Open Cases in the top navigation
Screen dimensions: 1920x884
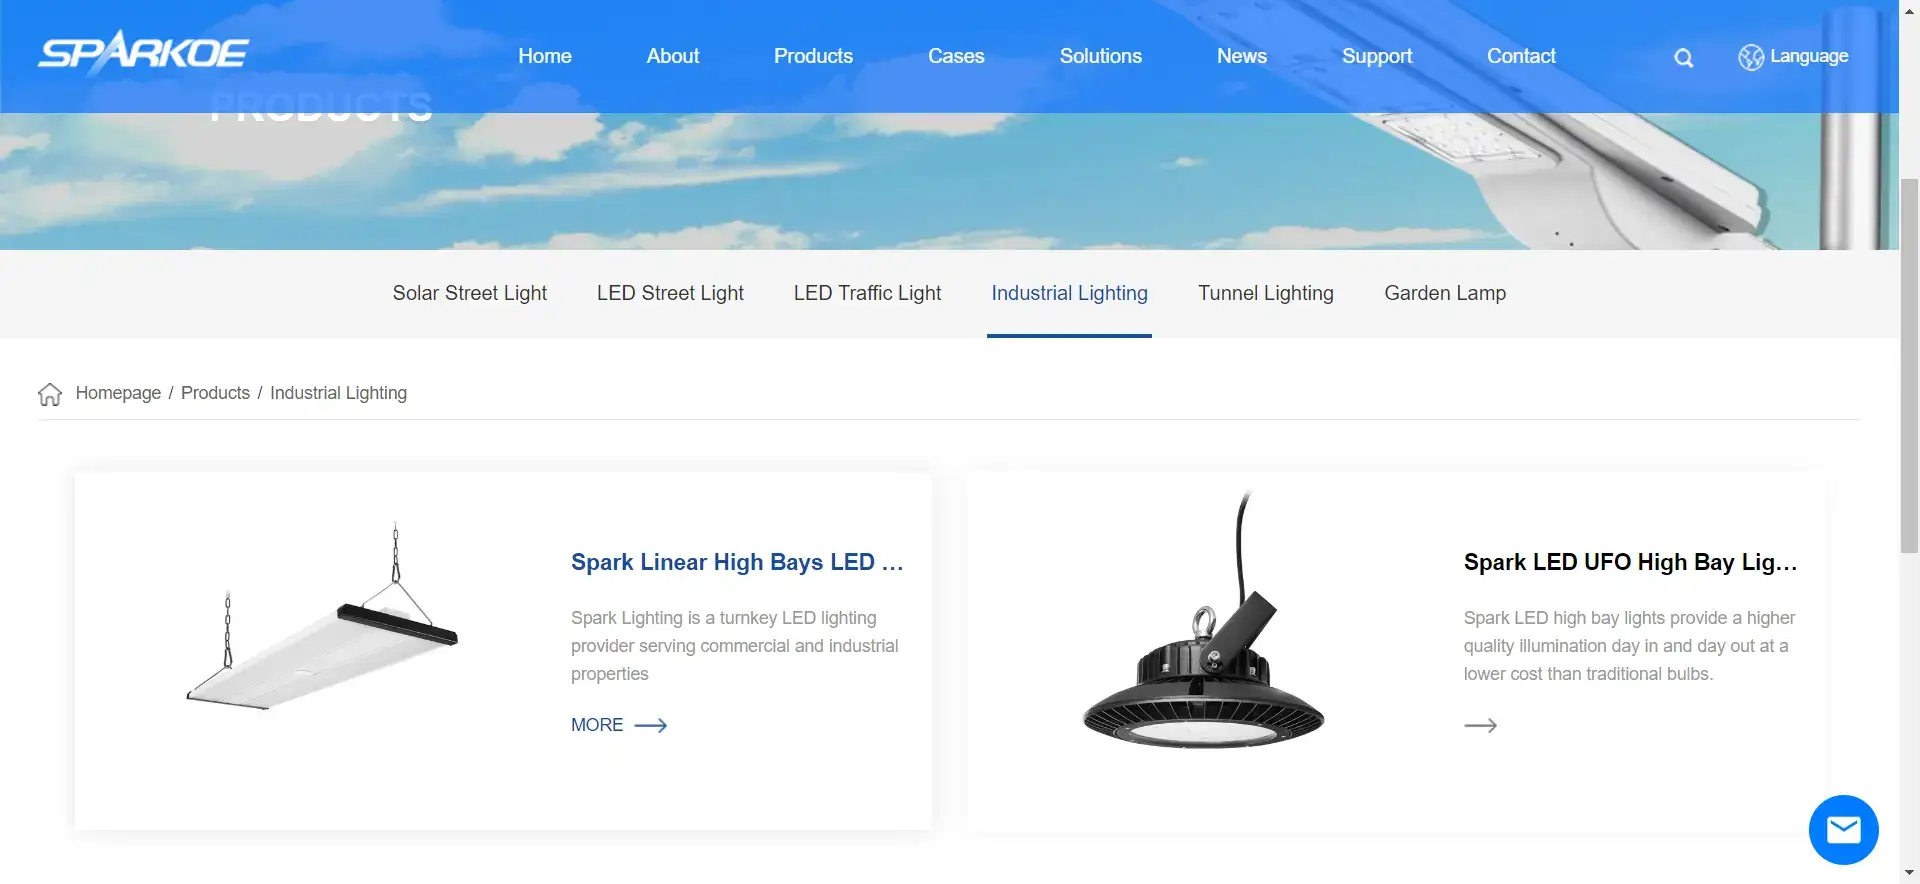click(x=956, y=56)
